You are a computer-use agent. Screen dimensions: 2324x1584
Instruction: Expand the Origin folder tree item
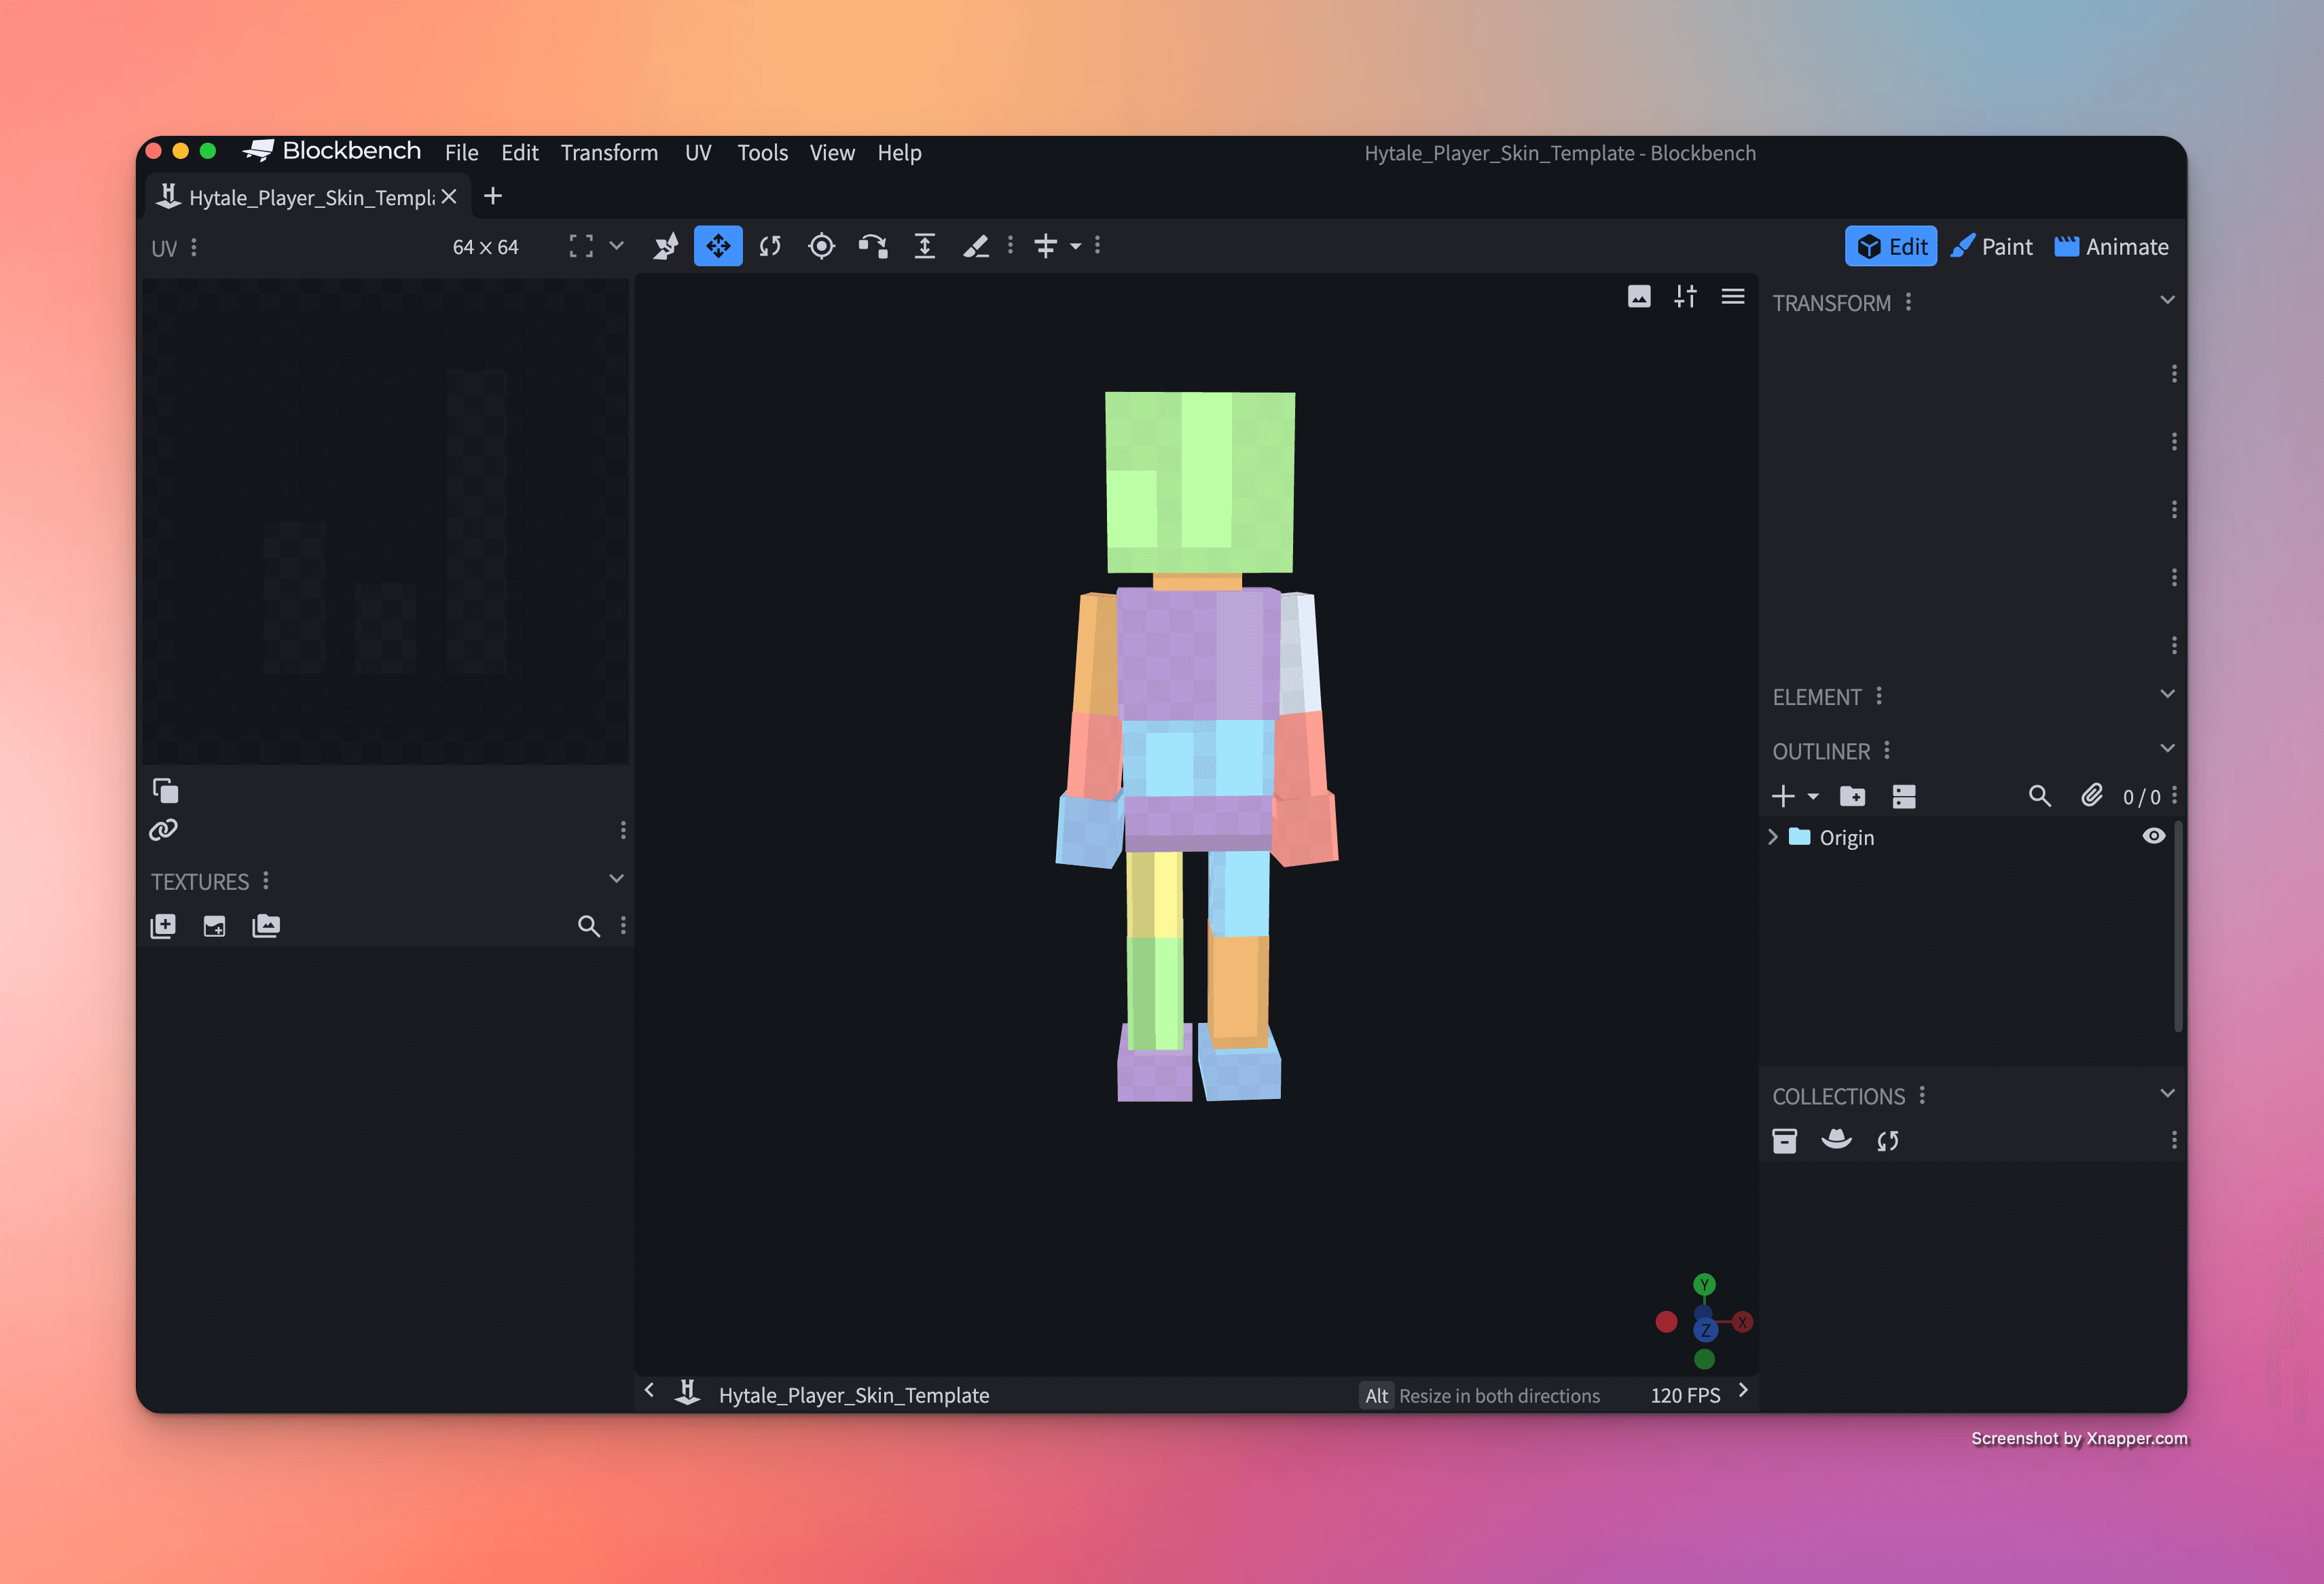click(x=1773, y=837)
